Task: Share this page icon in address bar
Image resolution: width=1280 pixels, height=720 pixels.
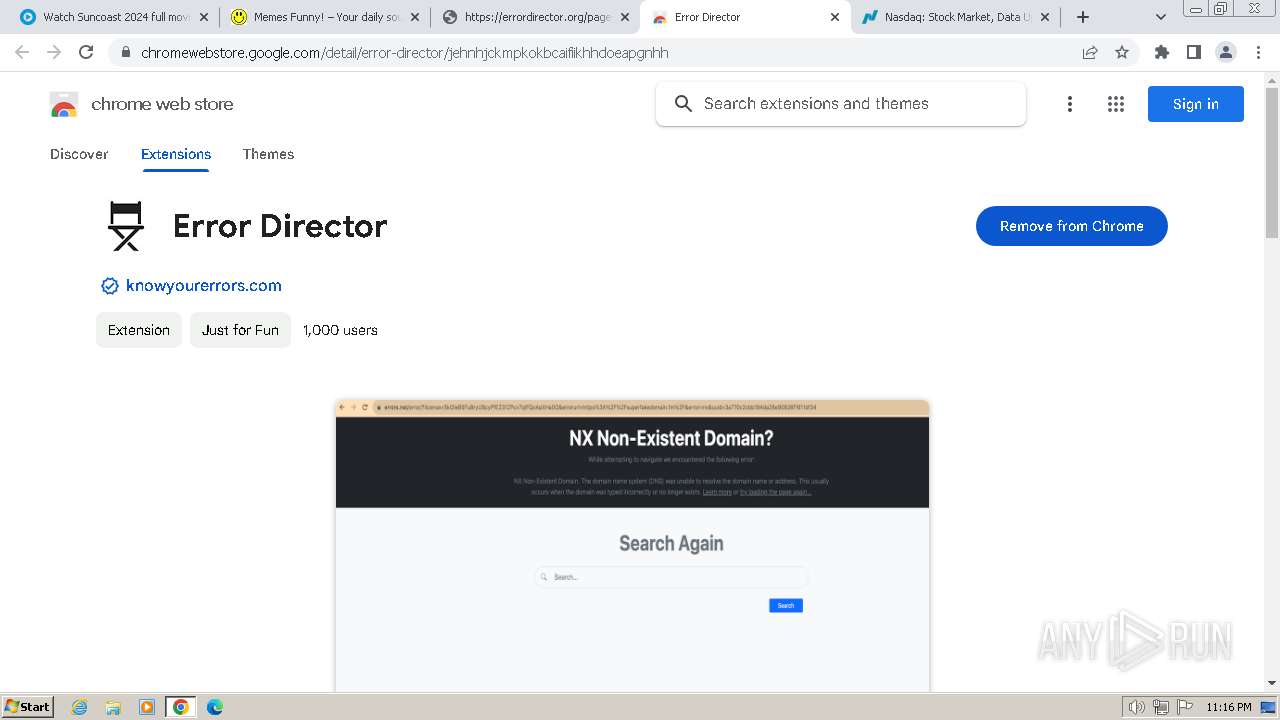Action: tap(1090, 52)
